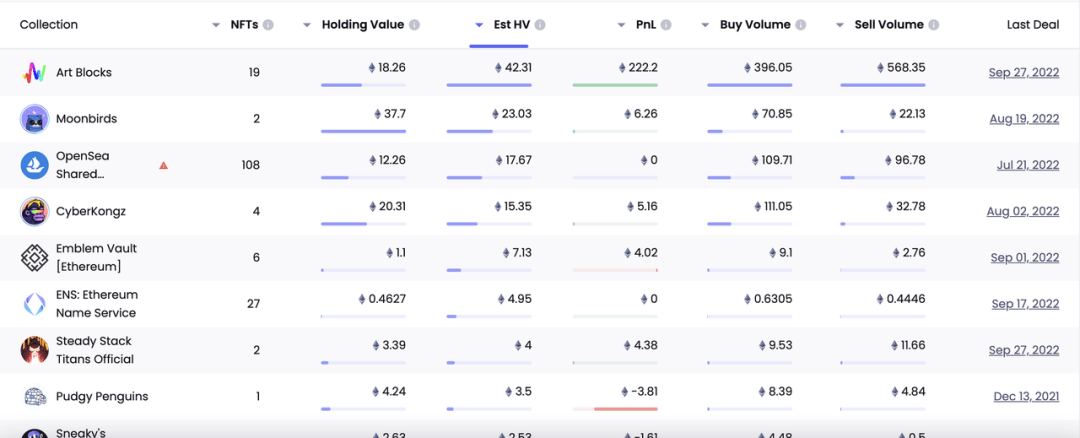Click the Art Blocks collection logo
This screenshot has height=438, width=1080.
pyautogui.click(x=34, y=72)
